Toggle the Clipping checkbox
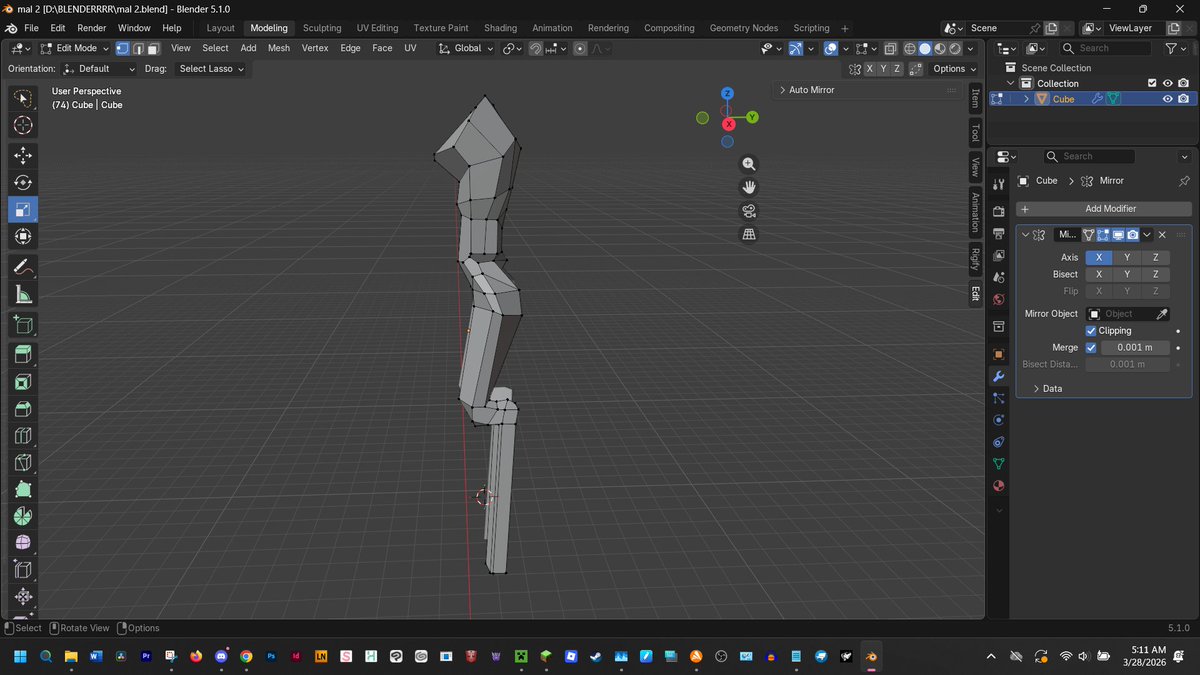This screenshot has height=675, width=1200. (x=1091, y=331)
